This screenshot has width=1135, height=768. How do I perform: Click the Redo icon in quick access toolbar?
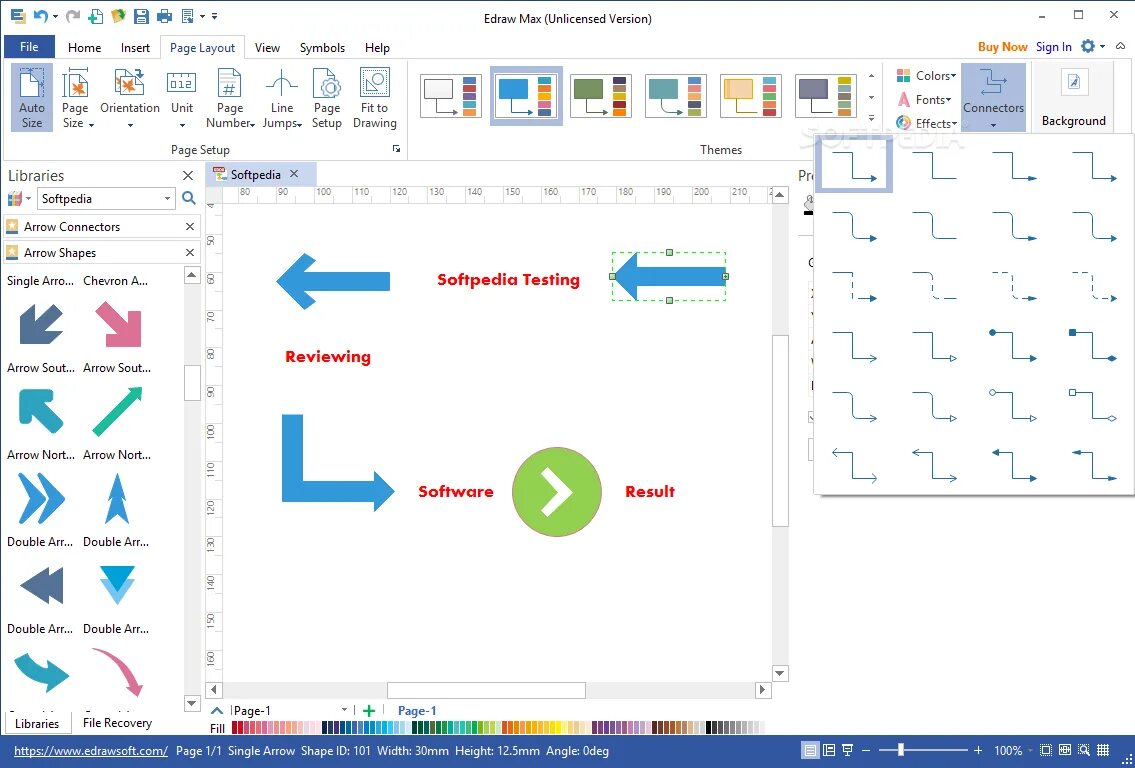(72, 16)
